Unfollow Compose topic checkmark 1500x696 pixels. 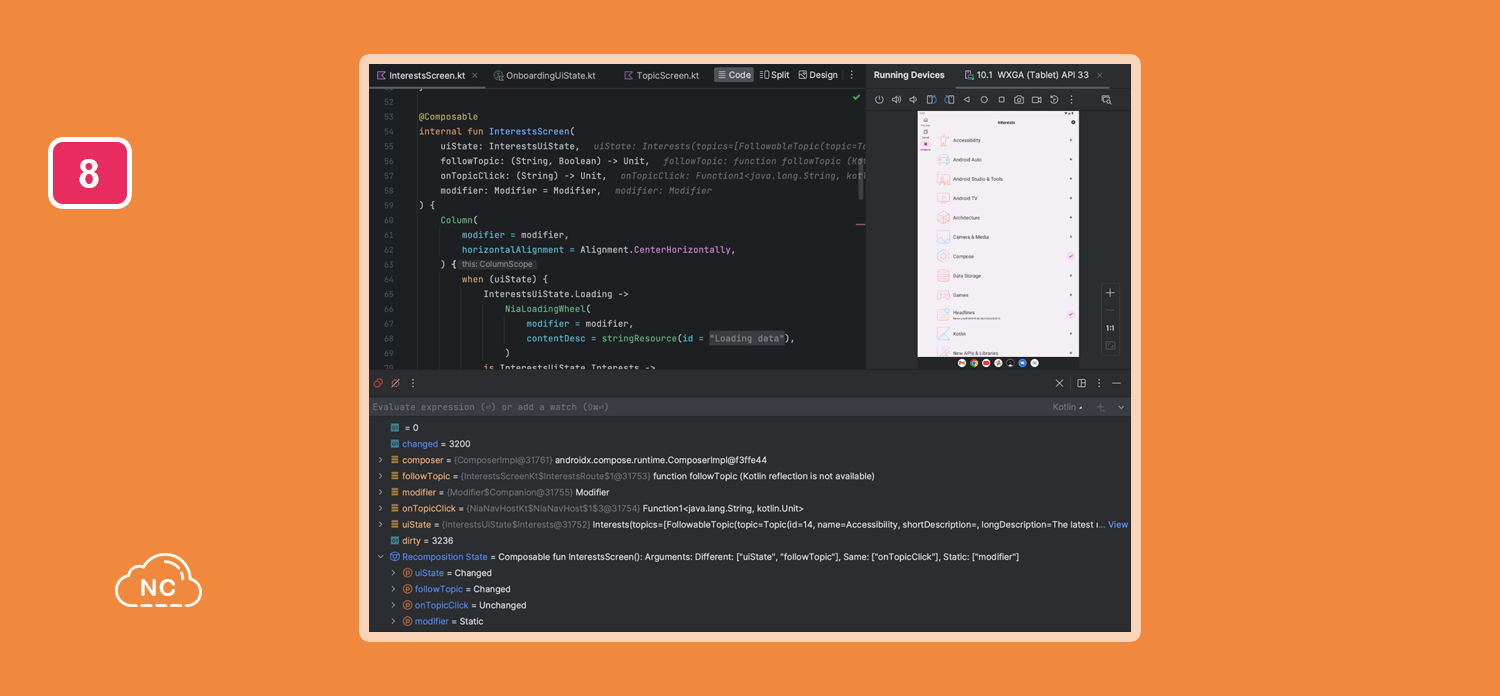pos(1070,256)
